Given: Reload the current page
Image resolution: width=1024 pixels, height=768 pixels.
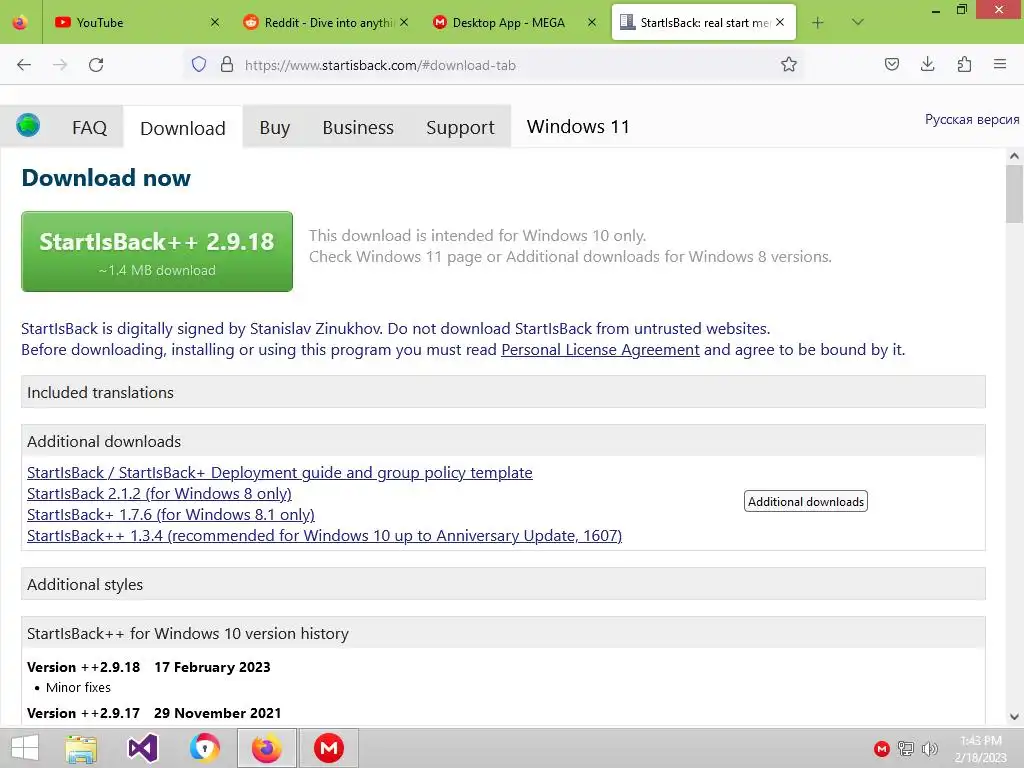Looking at the screenshot, I should [x=96, y=65].
